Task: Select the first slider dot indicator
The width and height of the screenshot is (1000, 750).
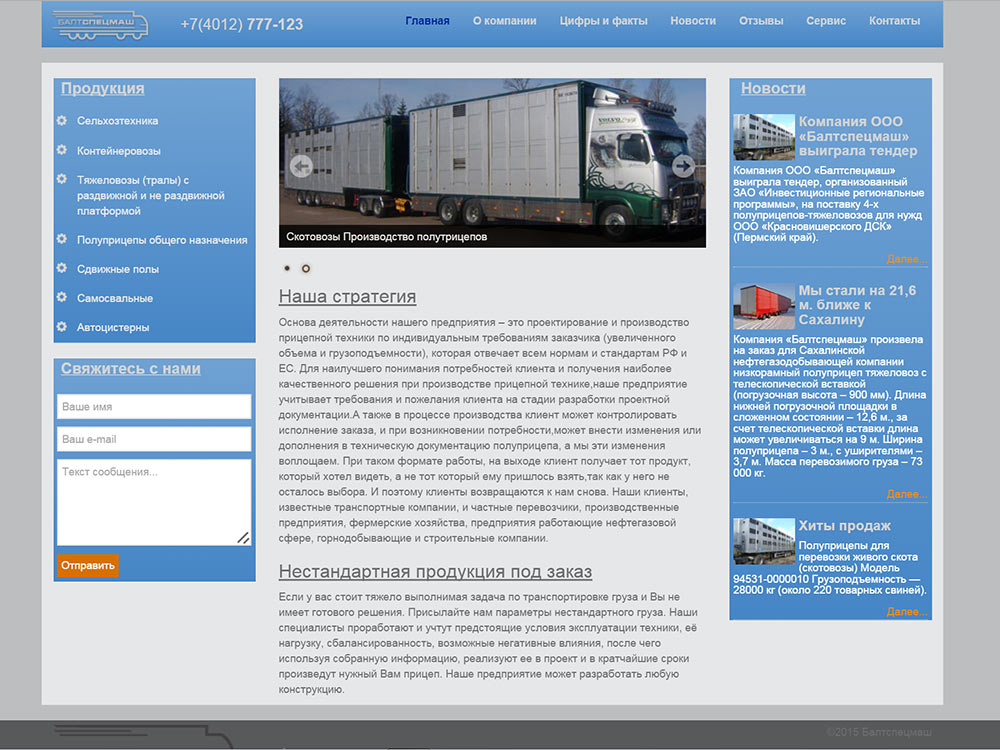Action: pos(287,268)
